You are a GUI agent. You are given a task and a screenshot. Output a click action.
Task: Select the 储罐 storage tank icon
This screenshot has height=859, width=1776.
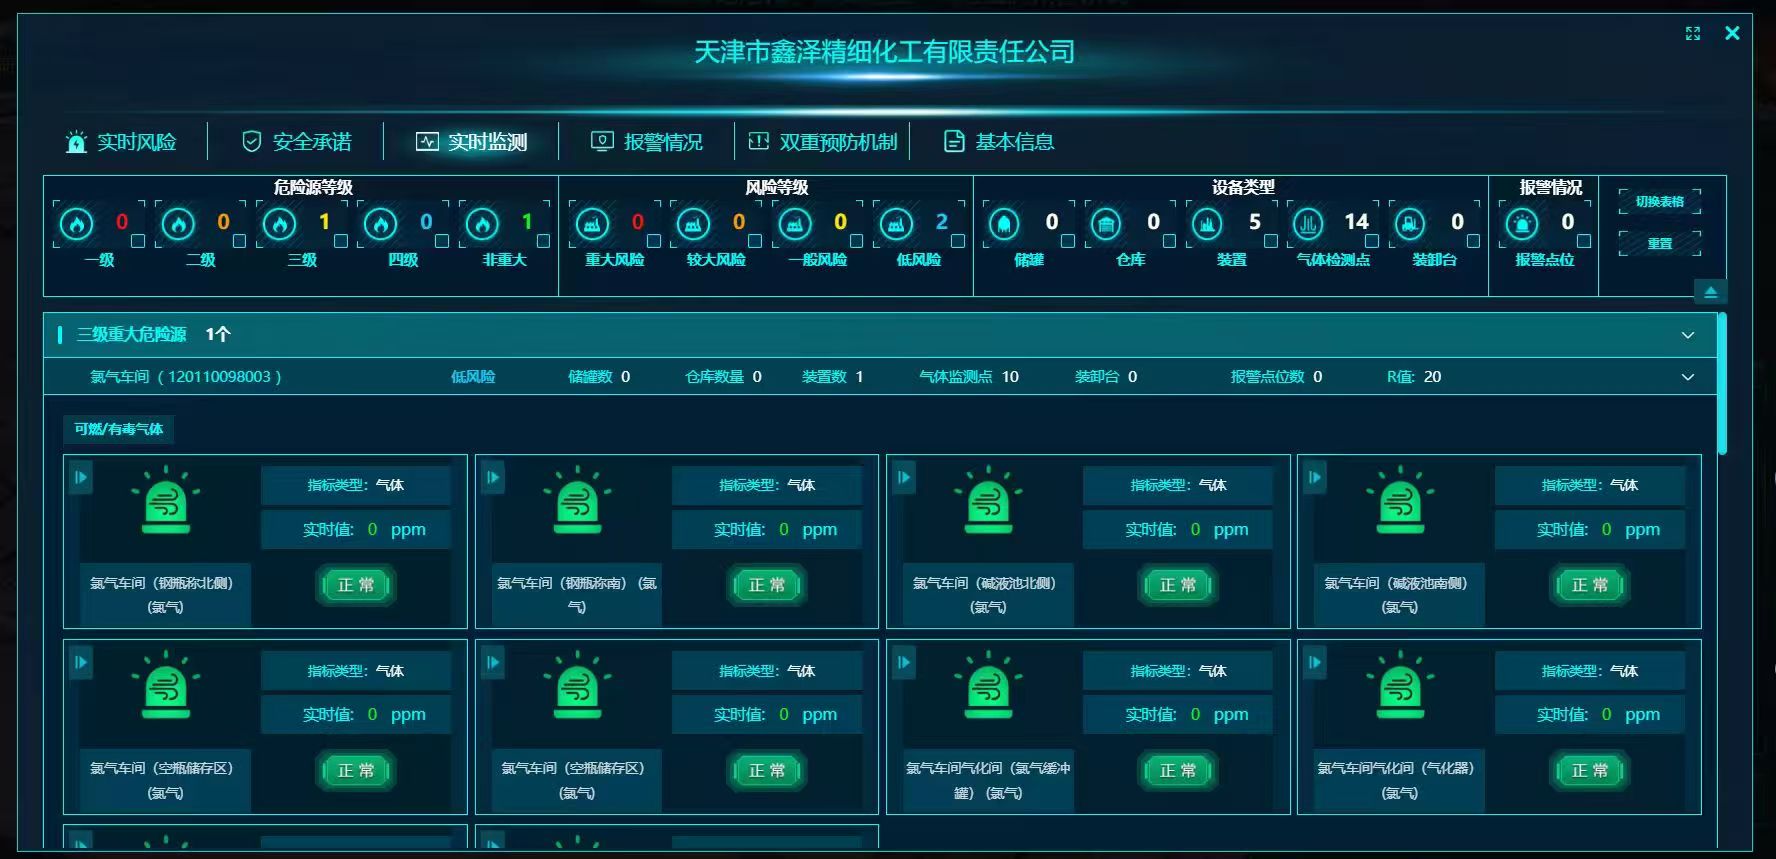(1005, 224)
